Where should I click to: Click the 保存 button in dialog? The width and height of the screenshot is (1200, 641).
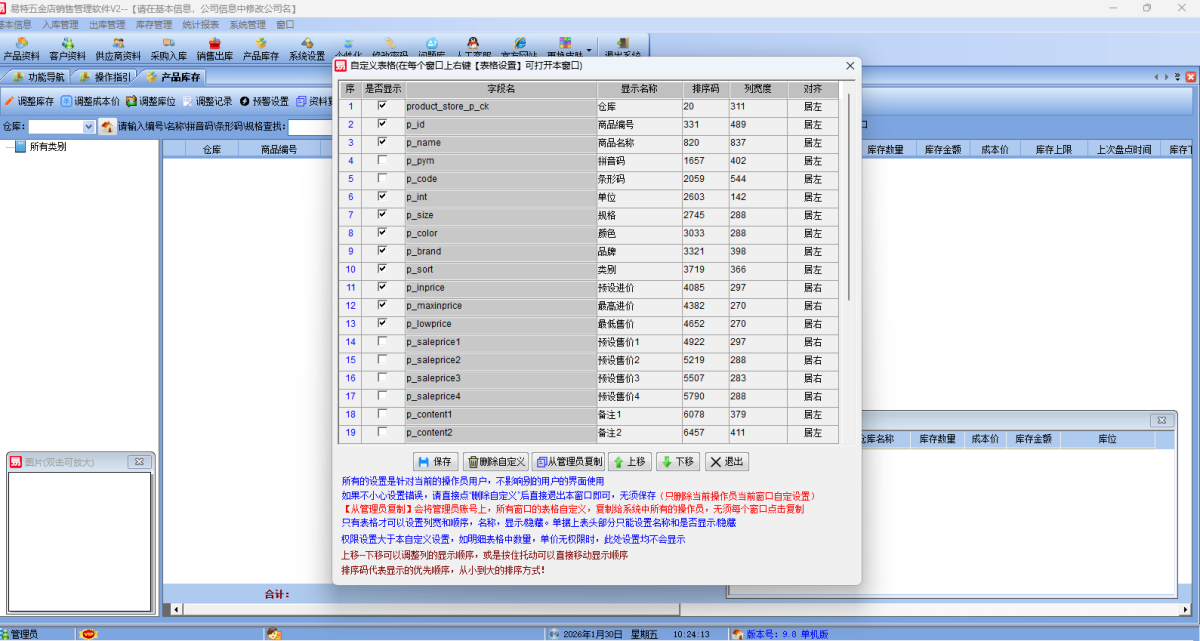click(x=435, y=462)
